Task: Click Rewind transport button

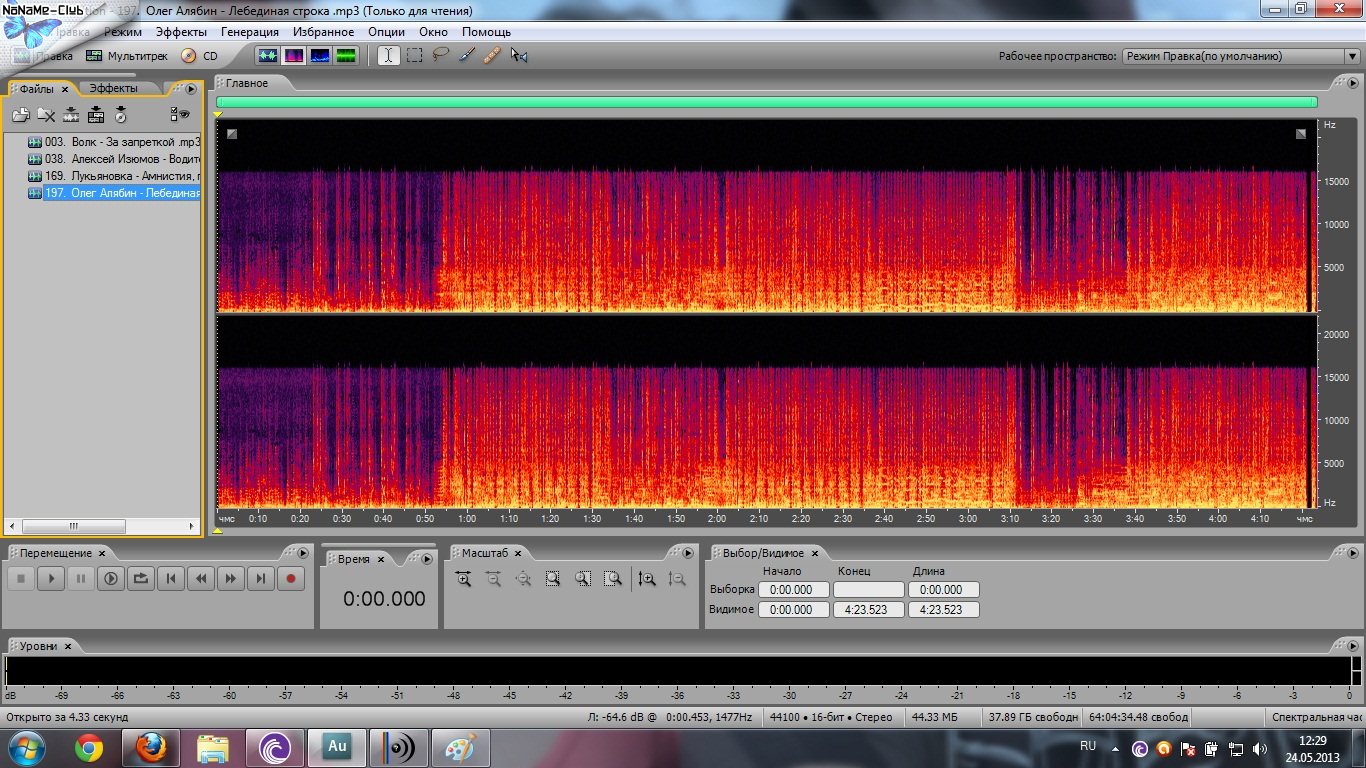Action: click(201, 578)
